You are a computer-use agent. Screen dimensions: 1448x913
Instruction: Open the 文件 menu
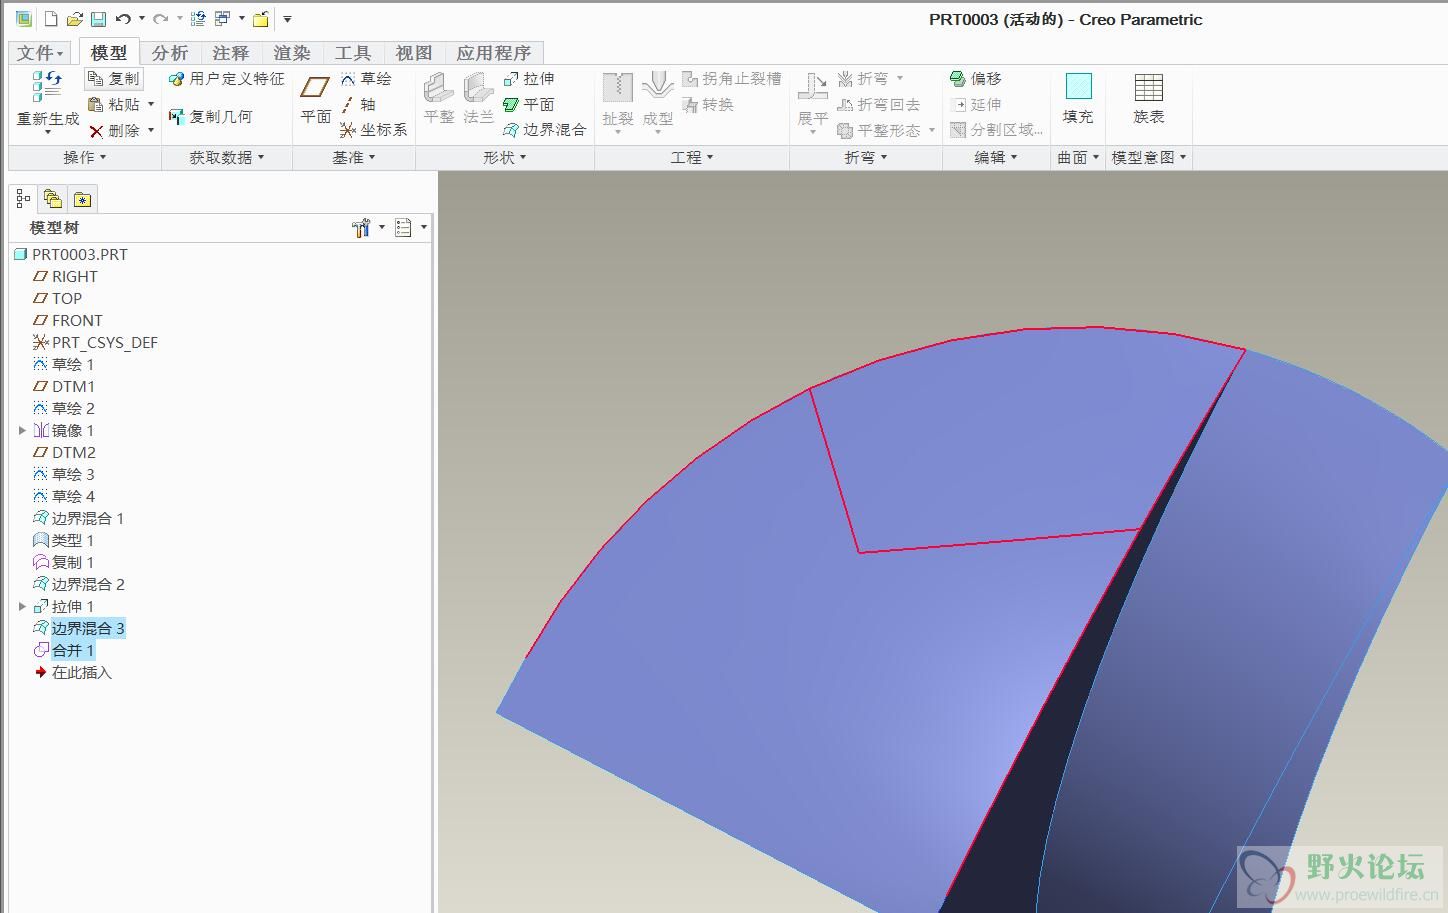point(40,53)
